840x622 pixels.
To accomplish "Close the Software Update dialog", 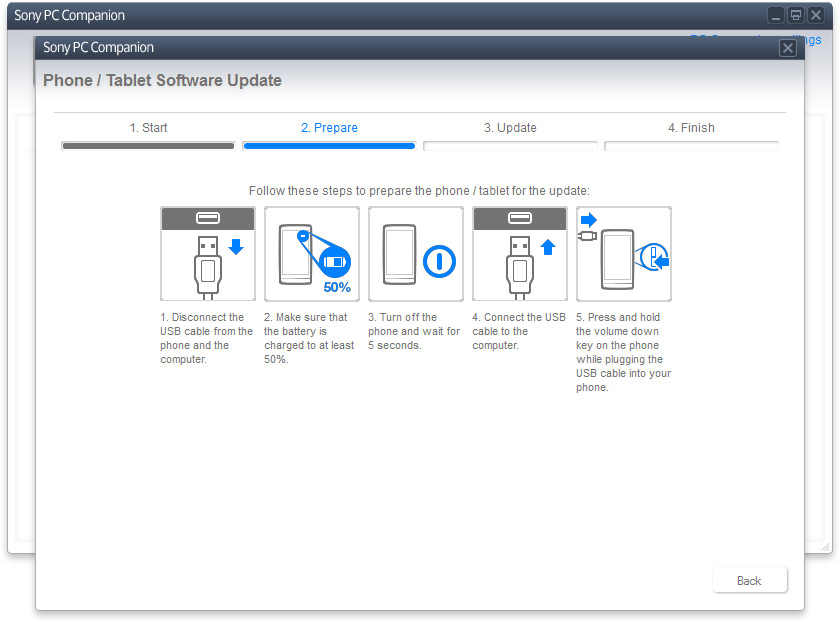I will click(788, 48).
